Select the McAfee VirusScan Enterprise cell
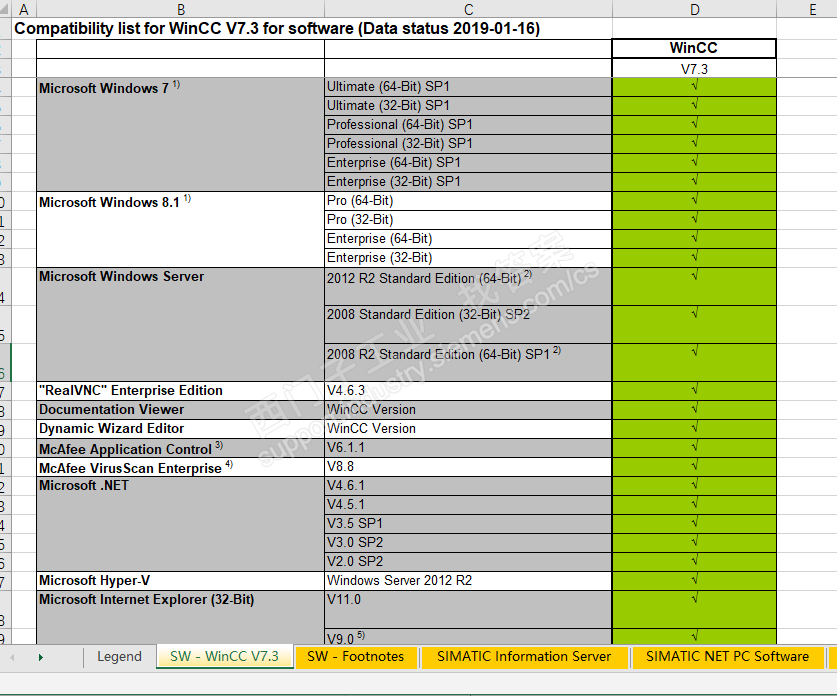Viewport: 837px width, 696px height. [x=180, y=467]
